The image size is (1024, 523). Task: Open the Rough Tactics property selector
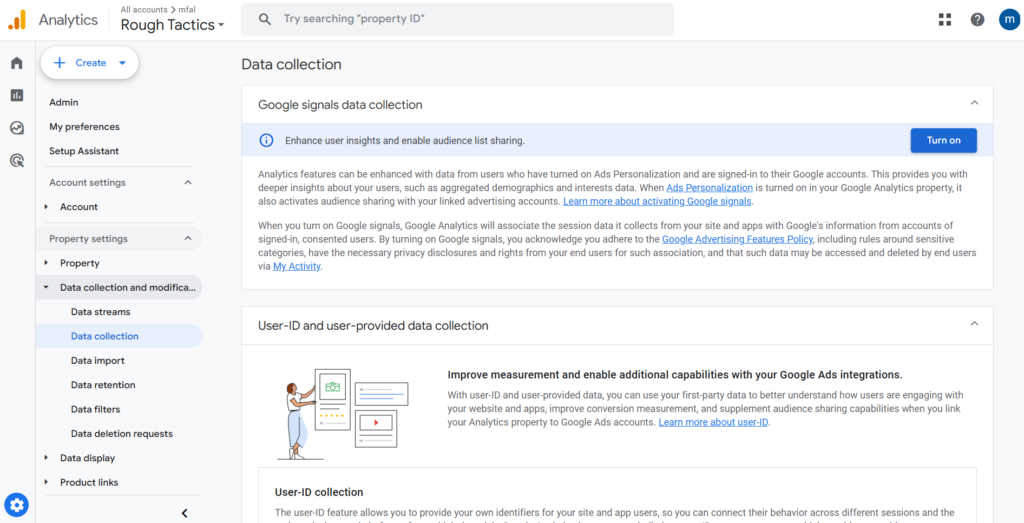pos(172,25)
